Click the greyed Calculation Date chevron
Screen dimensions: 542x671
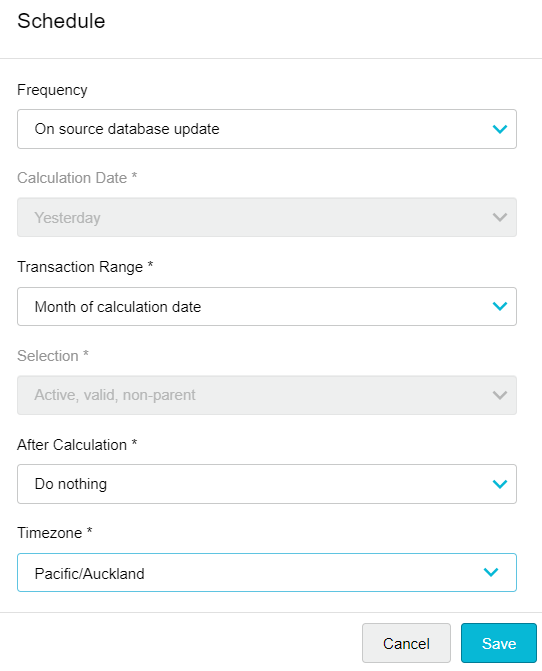[499, 217]
